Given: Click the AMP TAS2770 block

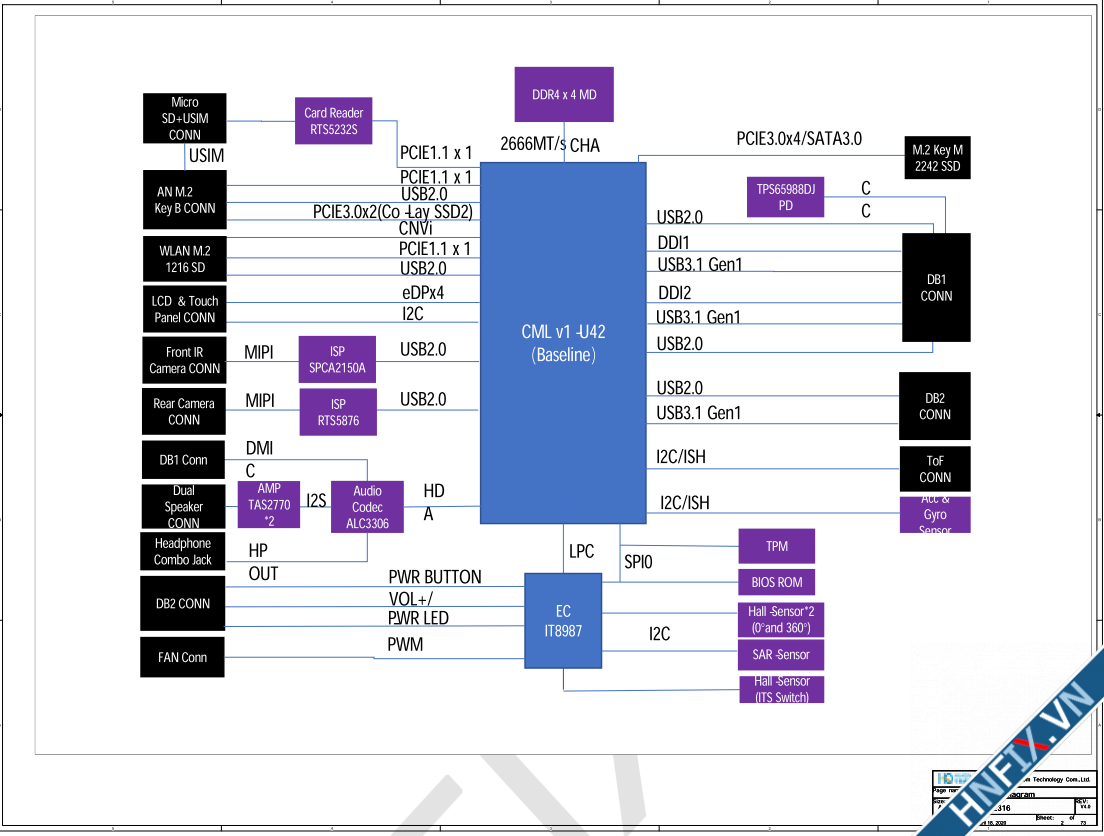Looking at the screenshot, I should [268, 505].
